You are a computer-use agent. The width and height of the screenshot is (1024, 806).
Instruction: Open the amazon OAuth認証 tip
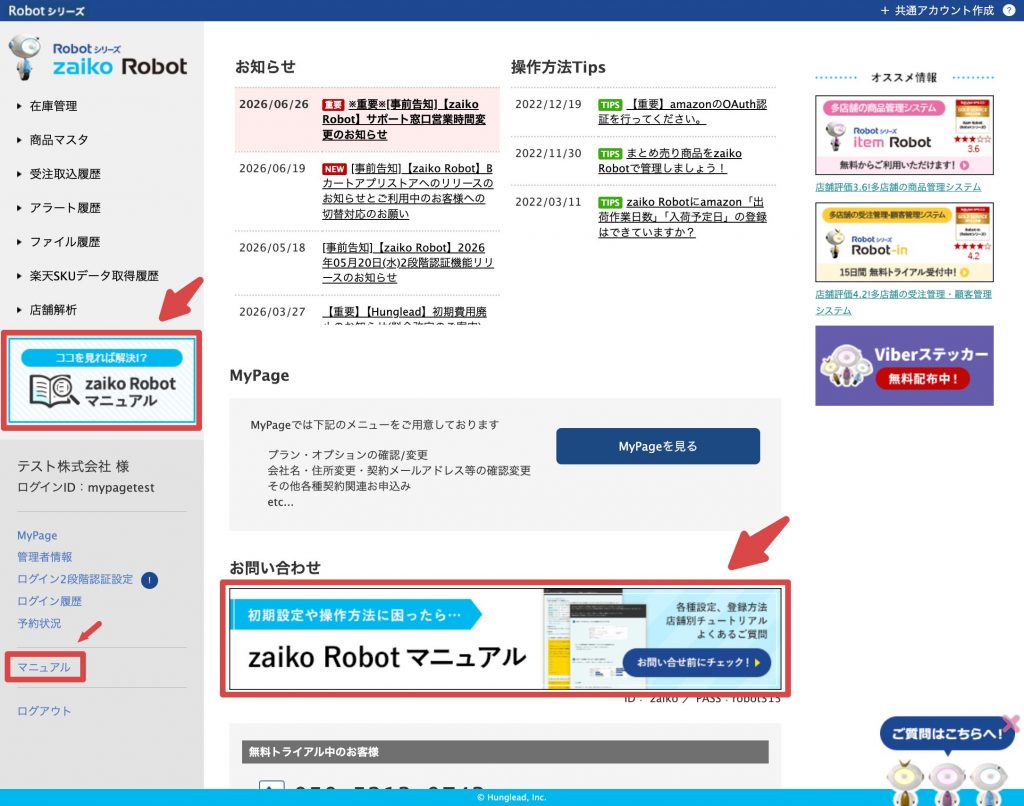tap(682, 112)
